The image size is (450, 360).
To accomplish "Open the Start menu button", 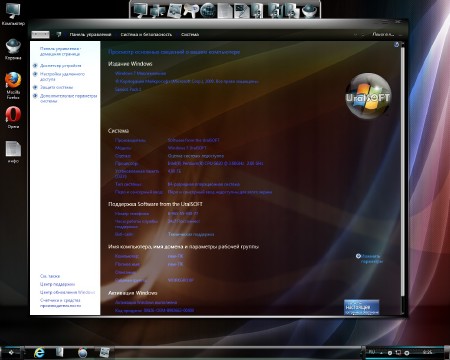I will [x=11, y=352].
